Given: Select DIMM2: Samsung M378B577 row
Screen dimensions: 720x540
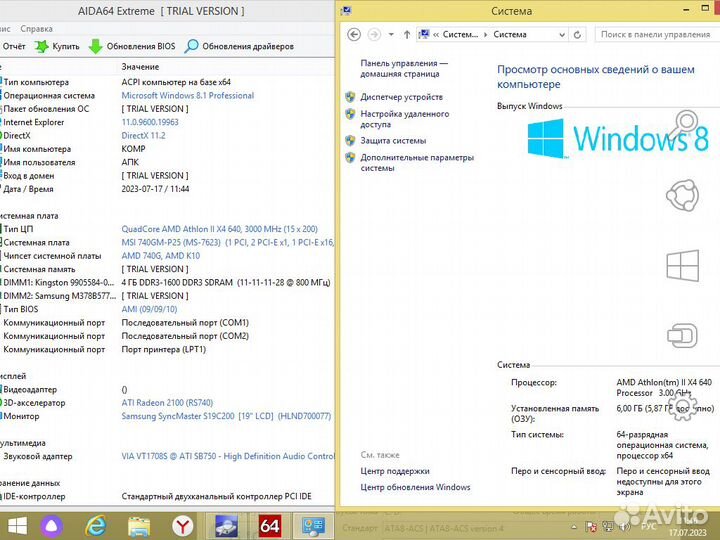Looking at the screenshot, I should [x=167, y=296].
